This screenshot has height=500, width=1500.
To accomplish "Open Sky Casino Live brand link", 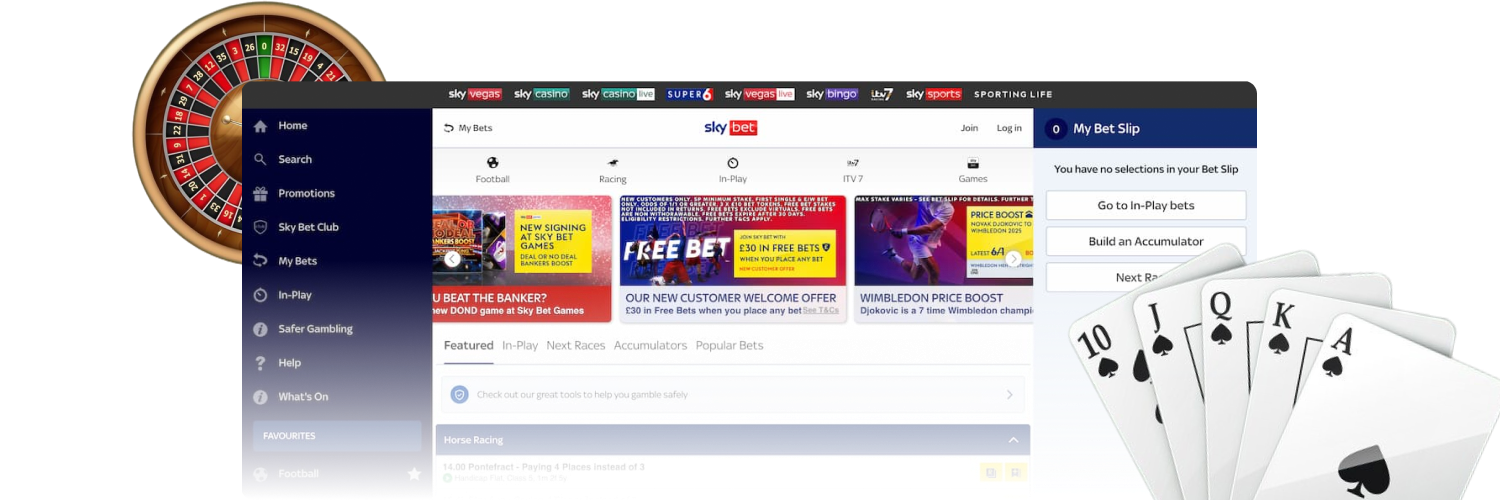I will pos(618,94).
